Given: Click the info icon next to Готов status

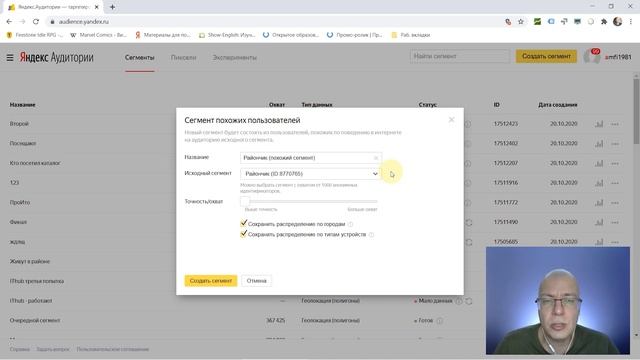Looking at the screenshot, I should pyautogui.click(x=440, y=321).
